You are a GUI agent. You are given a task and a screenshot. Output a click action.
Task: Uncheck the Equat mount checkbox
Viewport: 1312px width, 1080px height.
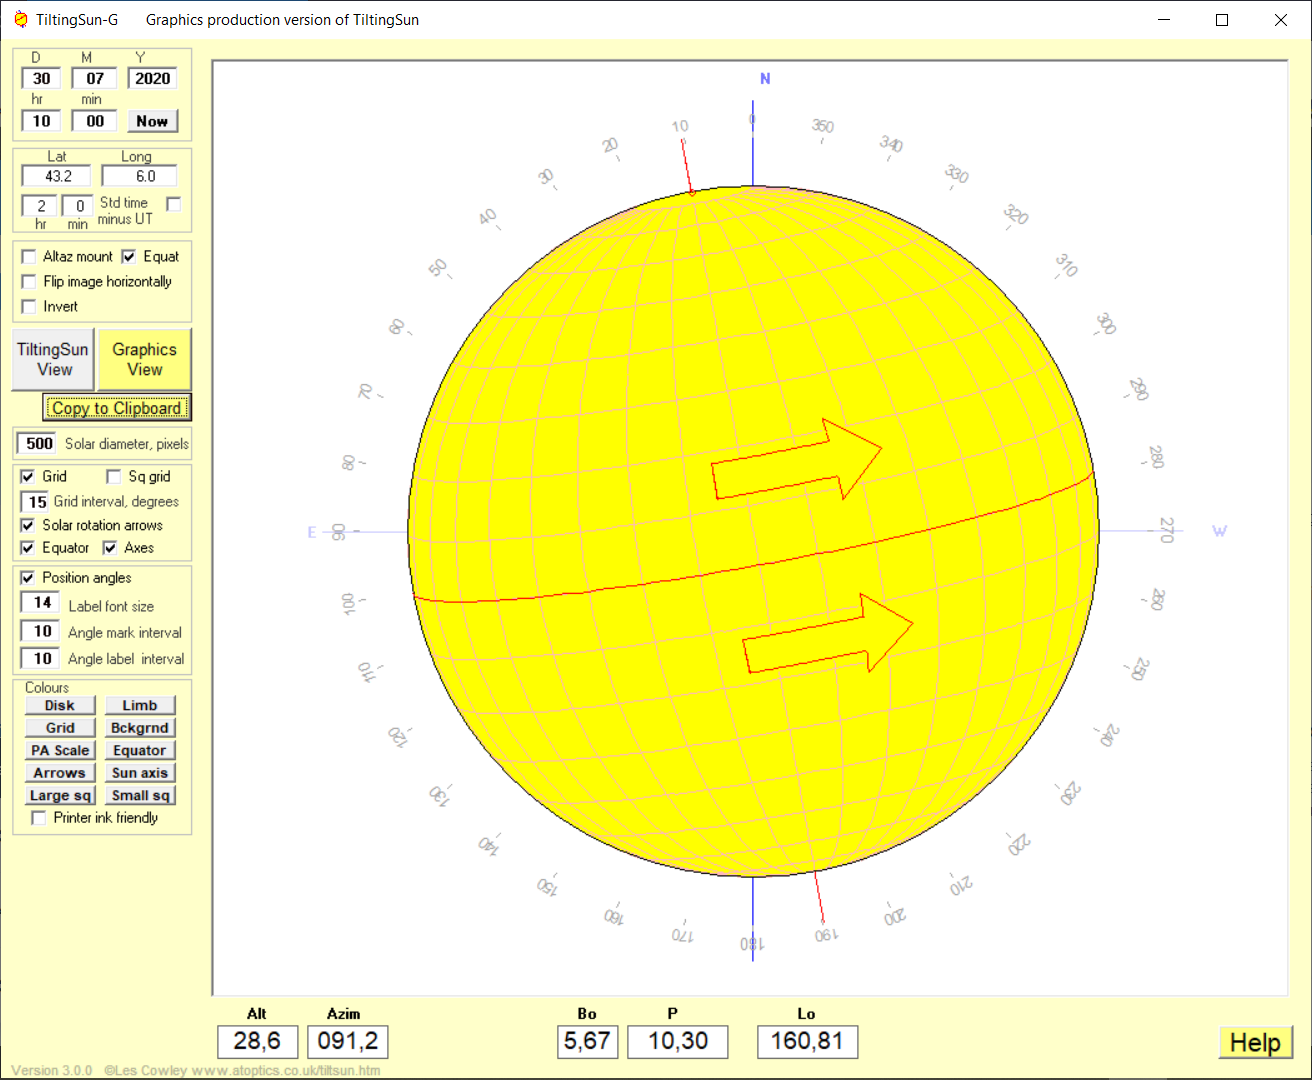(128, 257)
